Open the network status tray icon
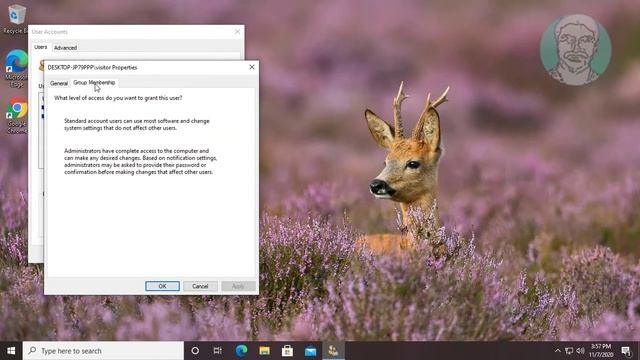 pos(569,351)
